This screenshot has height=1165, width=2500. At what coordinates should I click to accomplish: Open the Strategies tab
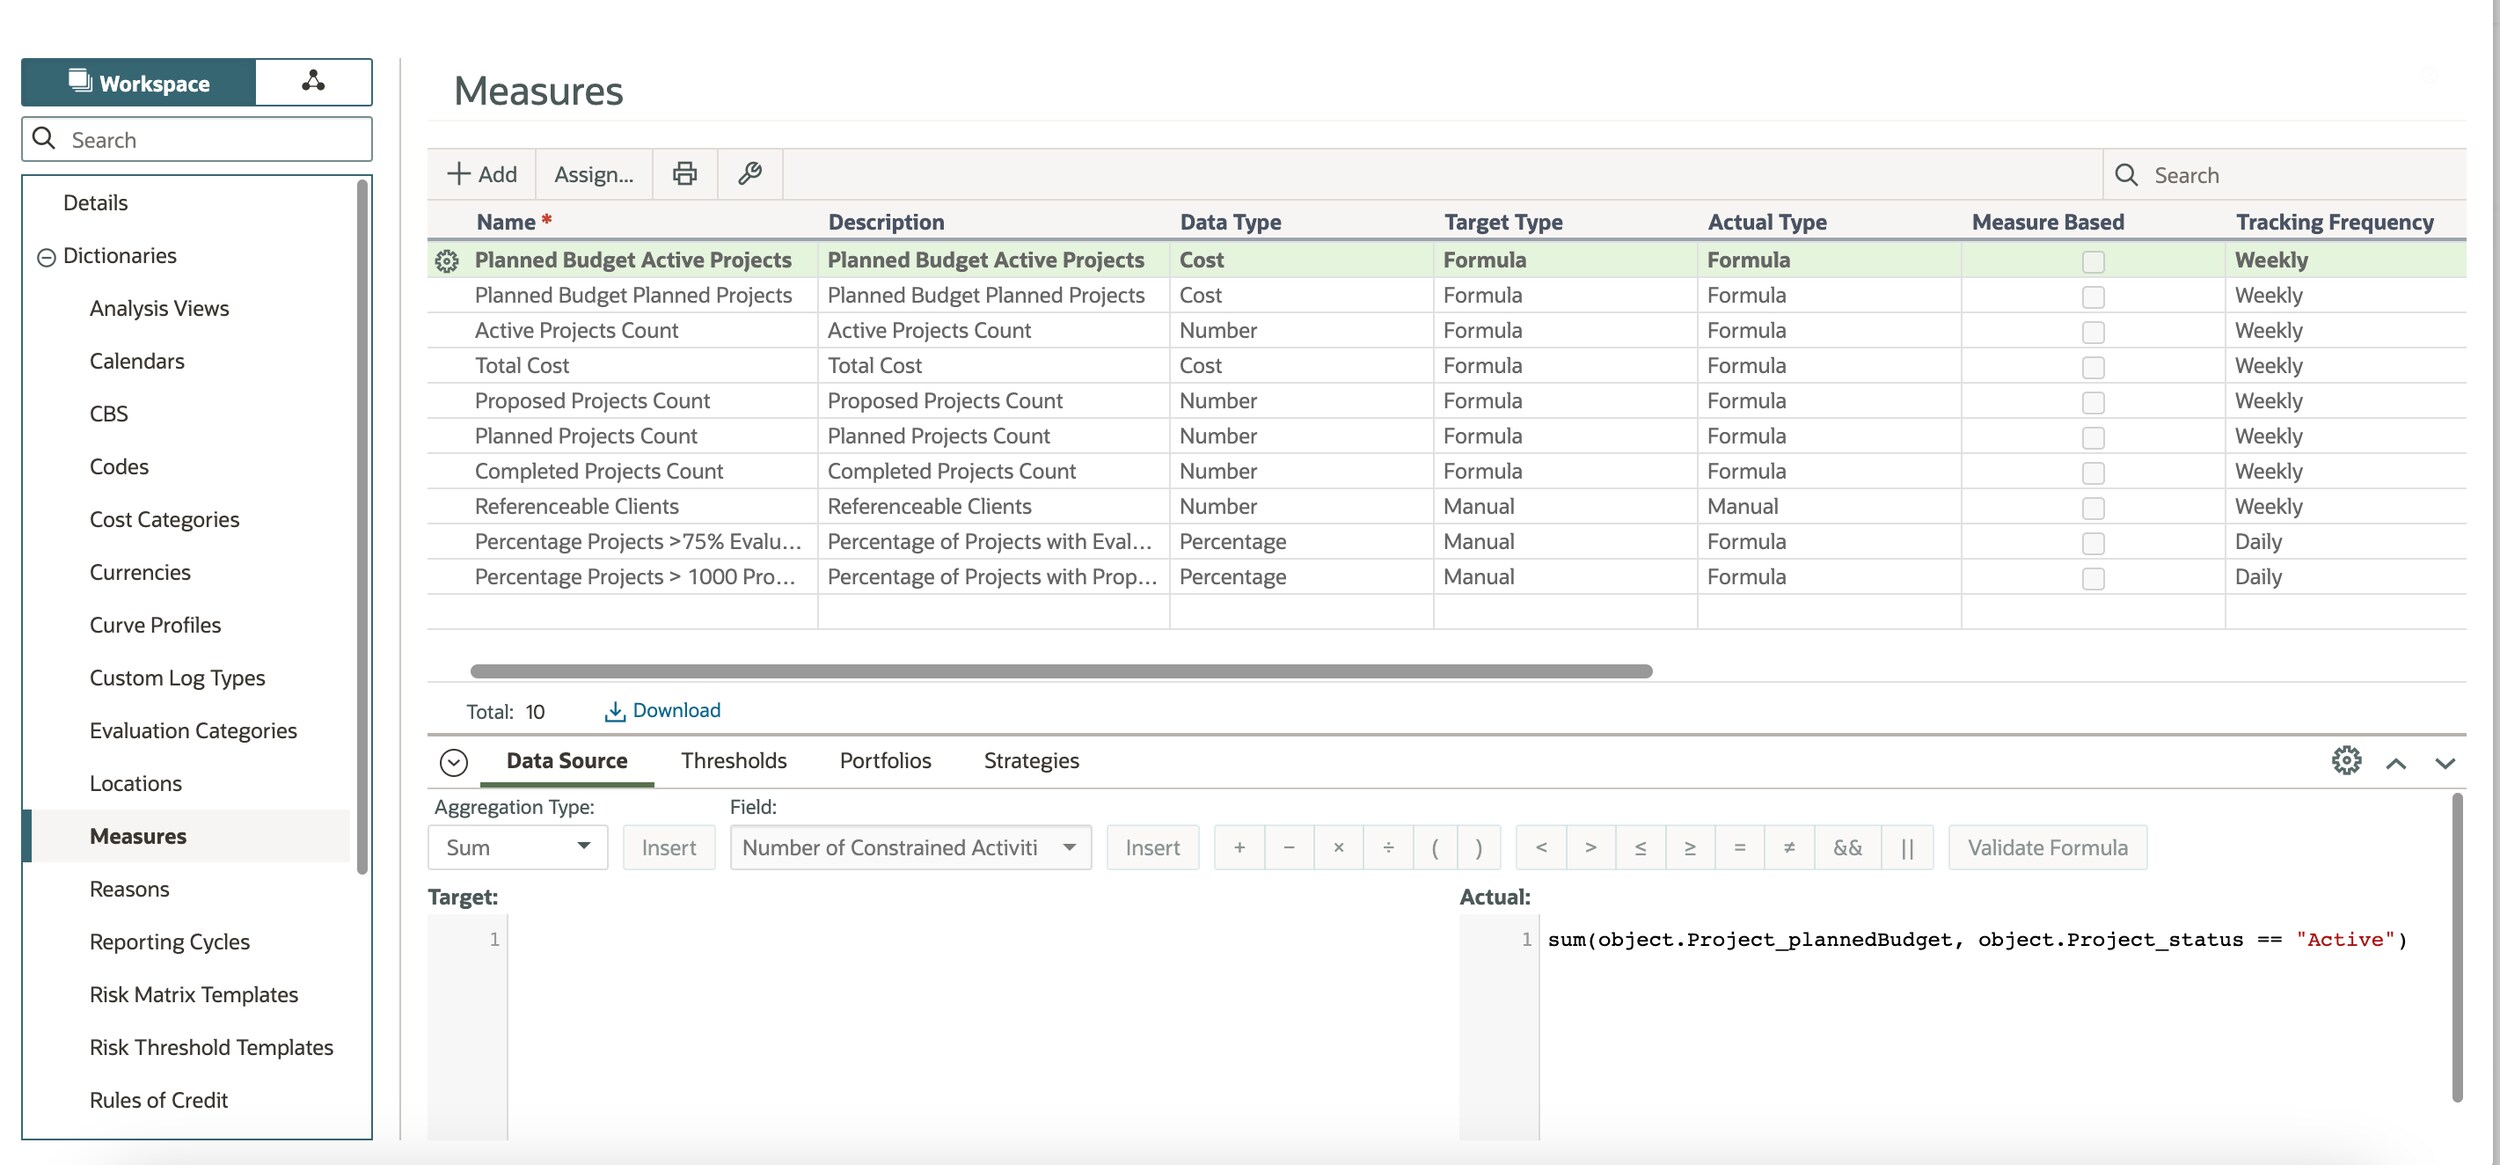pyautogui.click(x=1030, y=761)
